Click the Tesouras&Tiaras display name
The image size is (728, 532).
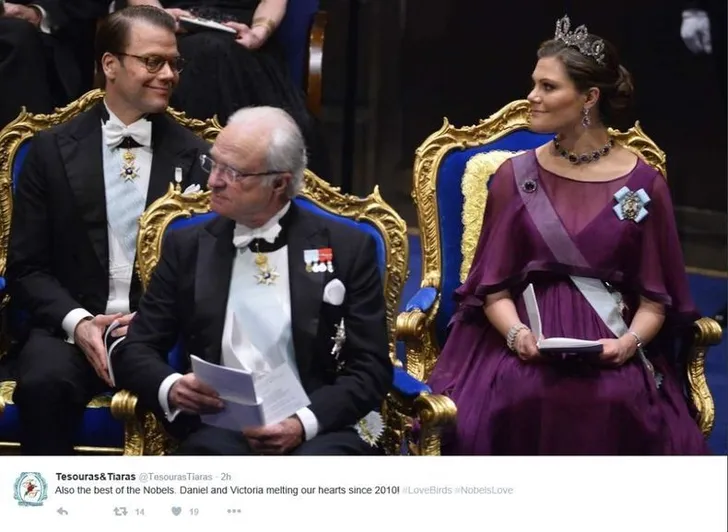(96, 477)
